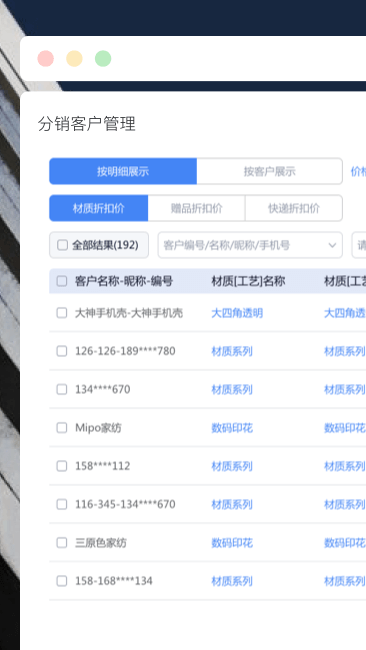Check the row 大神手机壳-大神手机壳

pyautogui.click(x=62, y=313)
